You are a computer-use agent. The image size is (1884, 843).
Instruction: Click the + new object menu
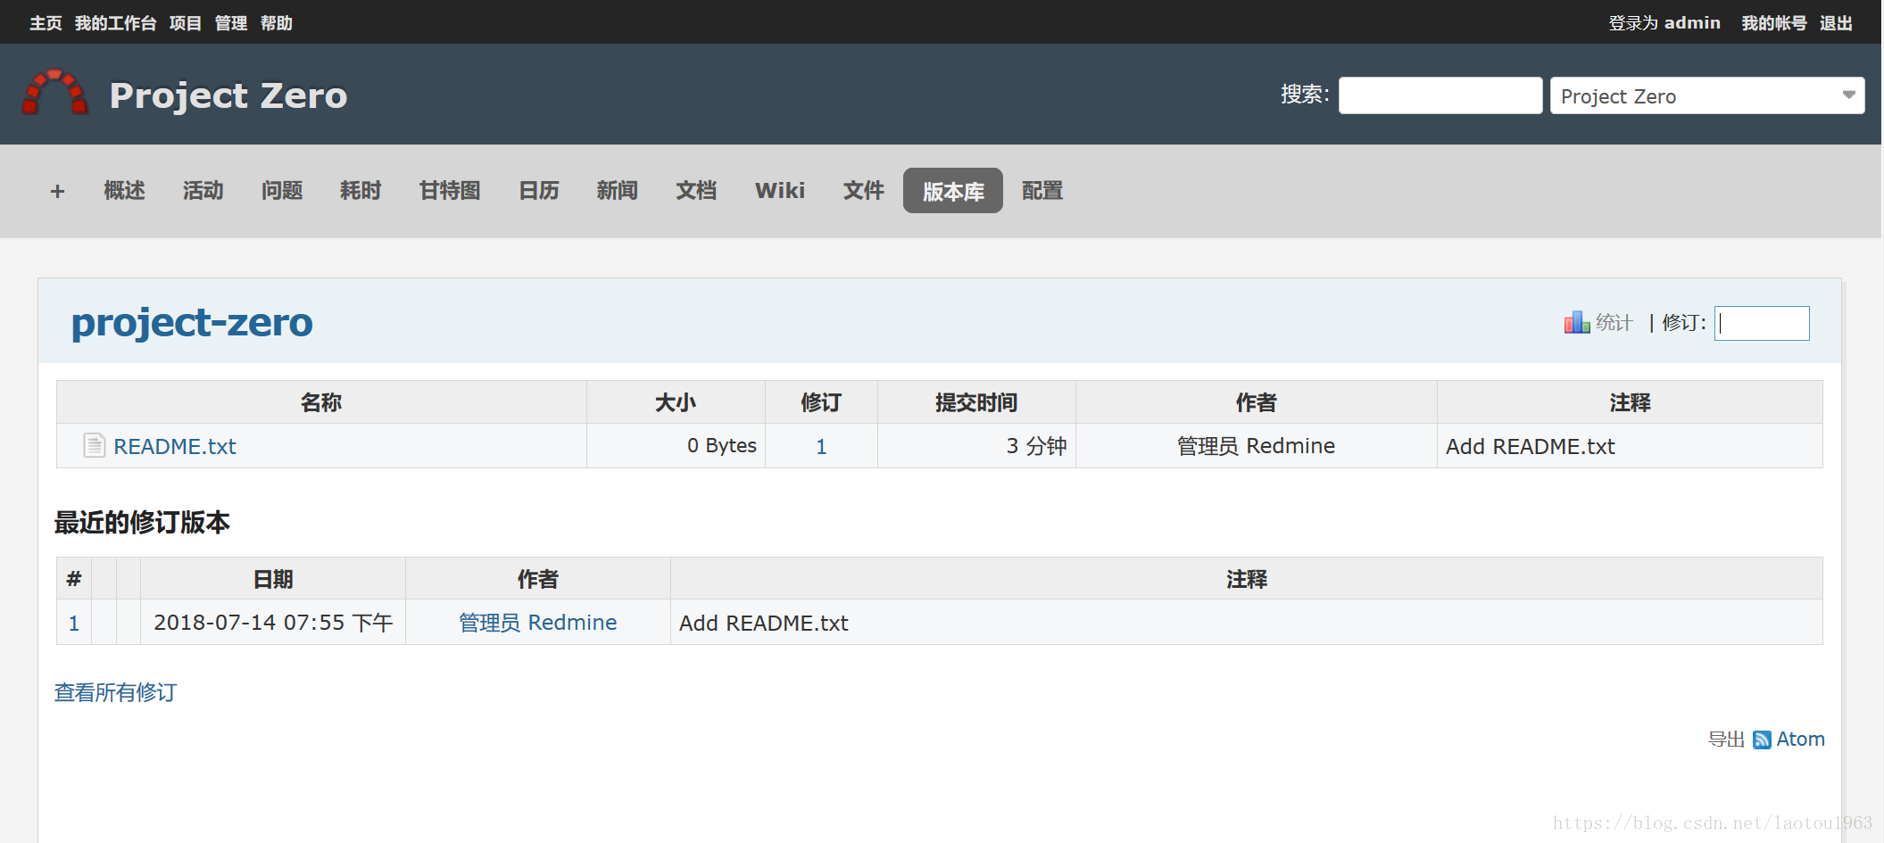coord(57,190)
